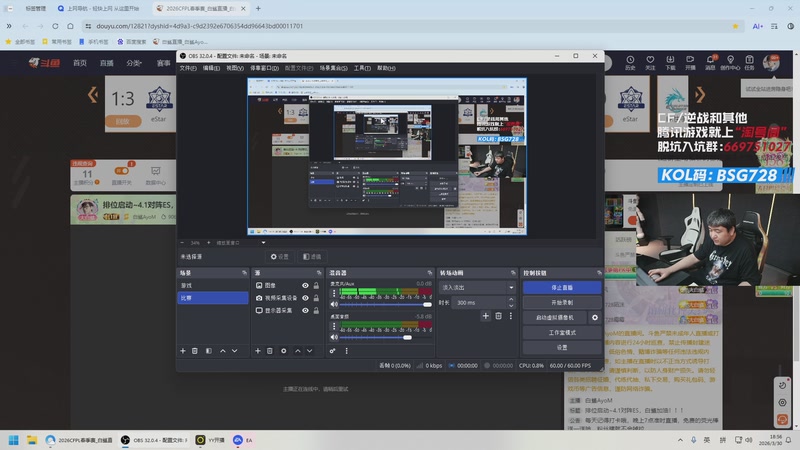Click the remove scene trash icon
800x450 pixels.
pyautogui.click(x=195, y=351)
